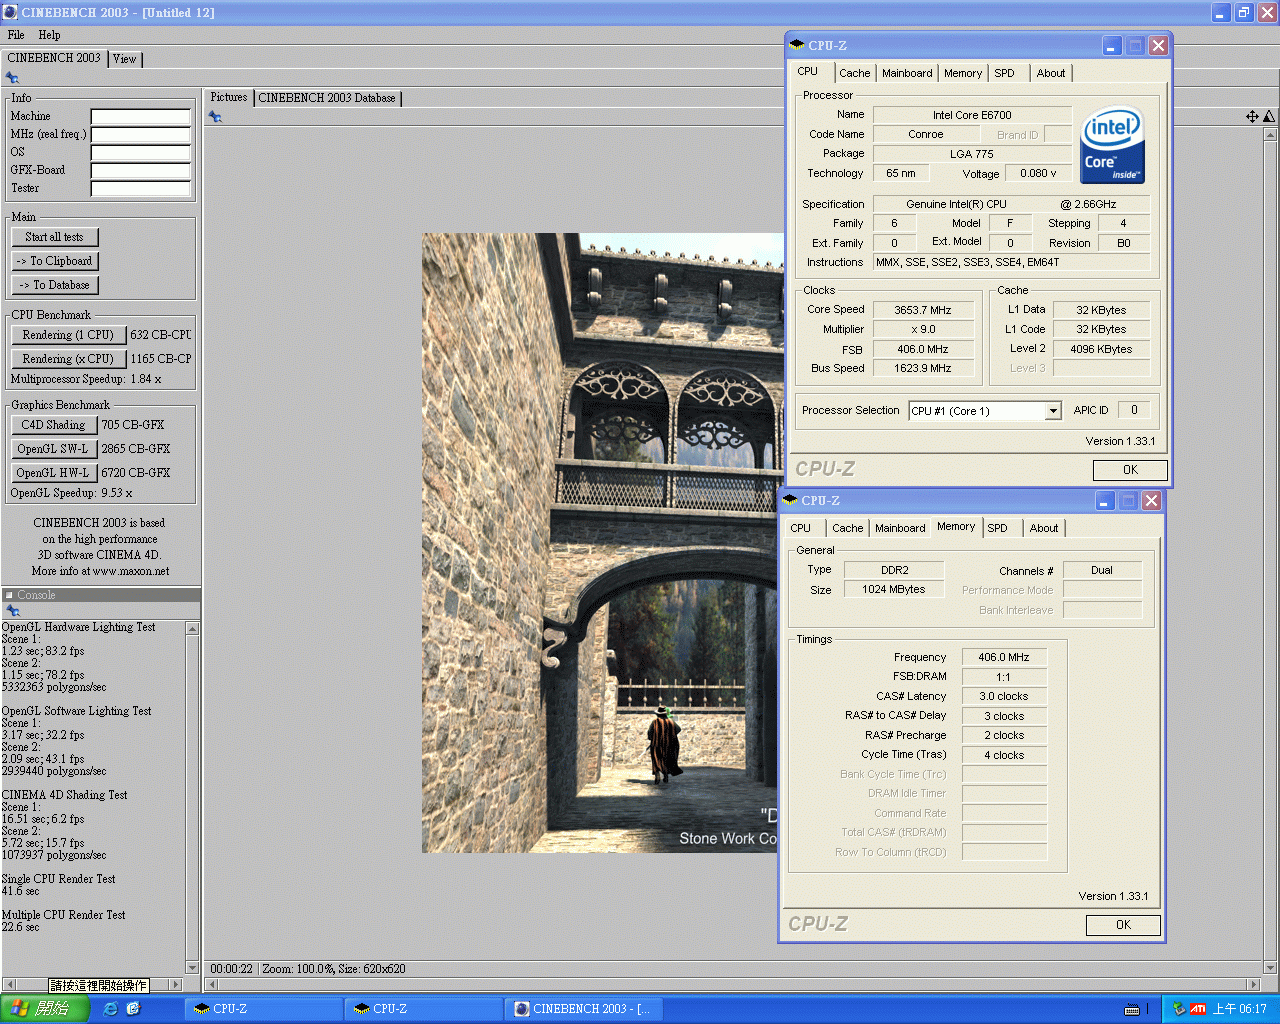
Task: Open the About tab in upper CPU-Z window
Action: [1051, 73]
